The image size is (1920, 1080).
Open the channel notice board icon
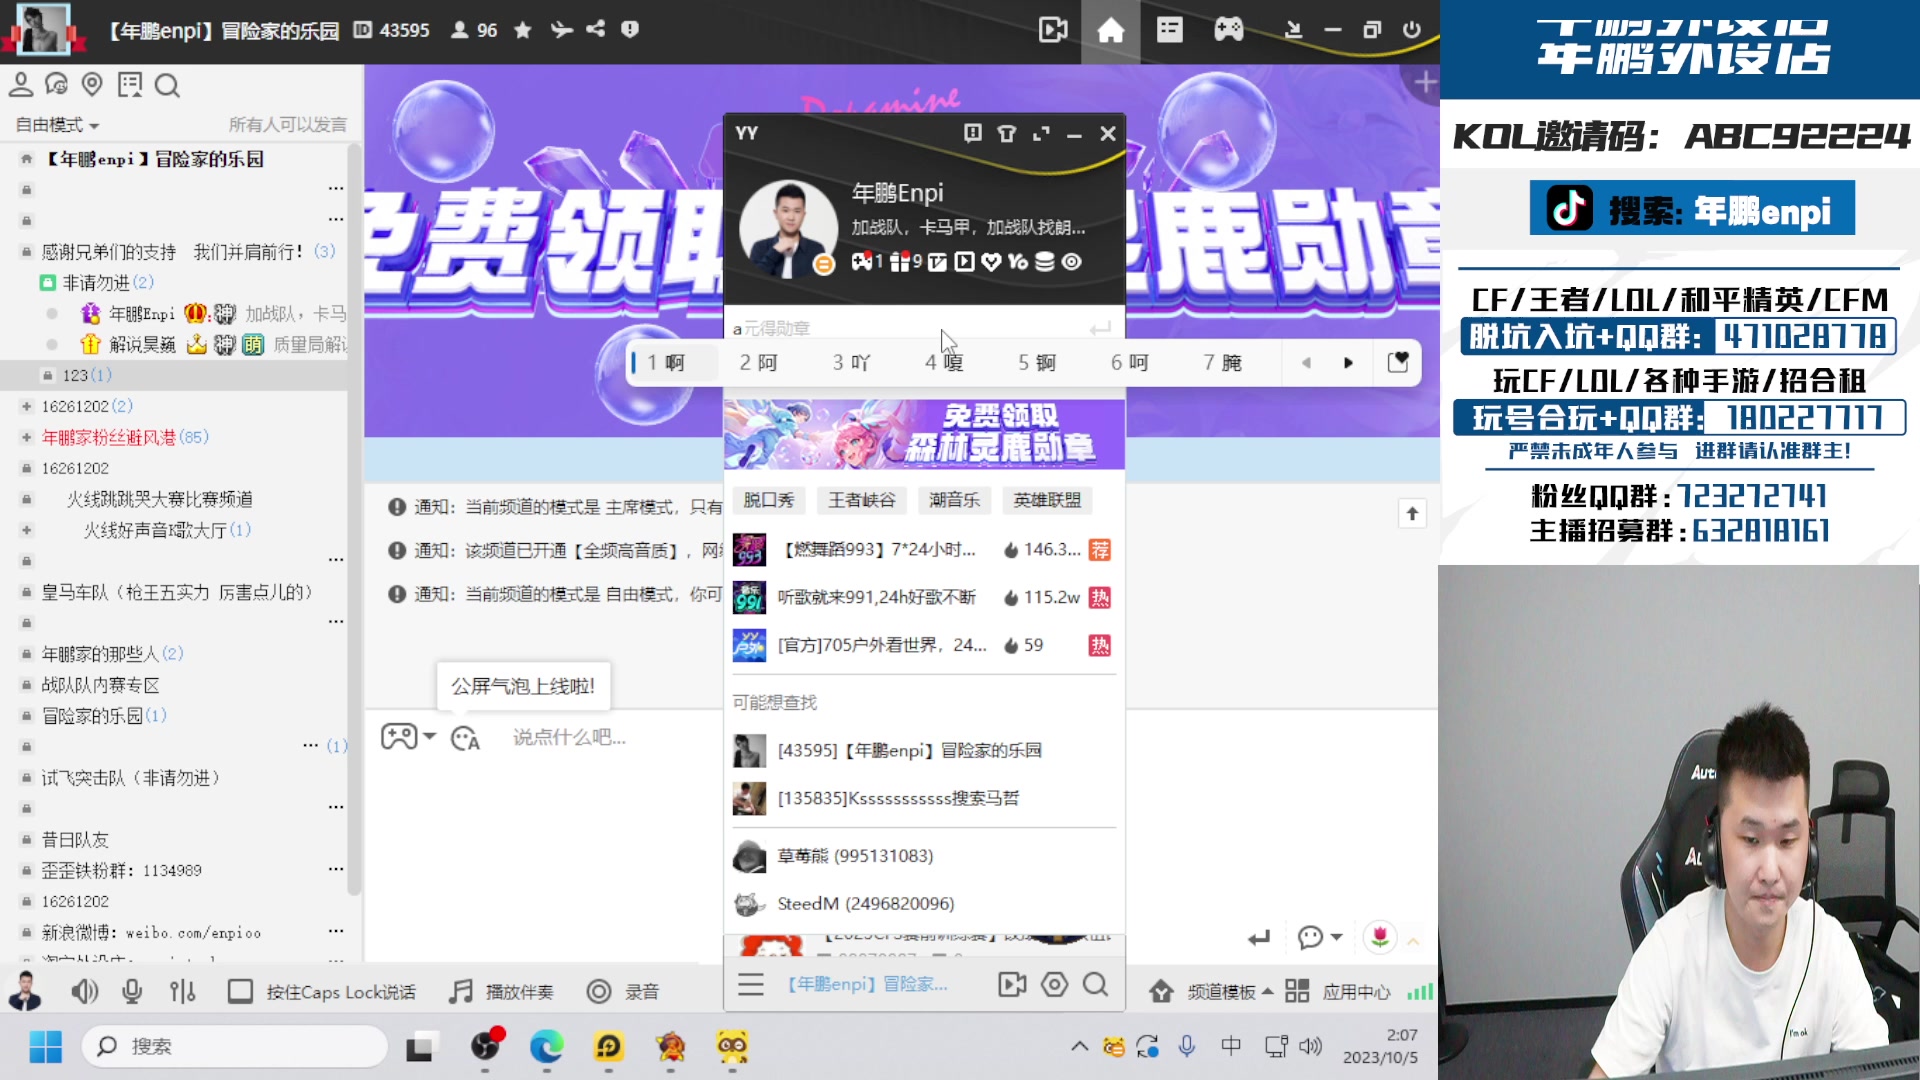click(x=130, y=85)
